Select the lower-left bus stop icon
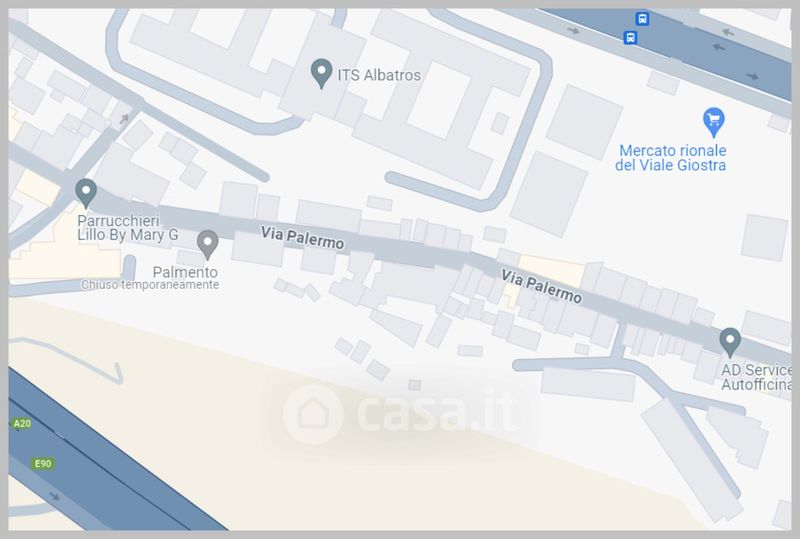Image resolution: width=800 pixels, height=539 pixels. [x=631, y=37]
